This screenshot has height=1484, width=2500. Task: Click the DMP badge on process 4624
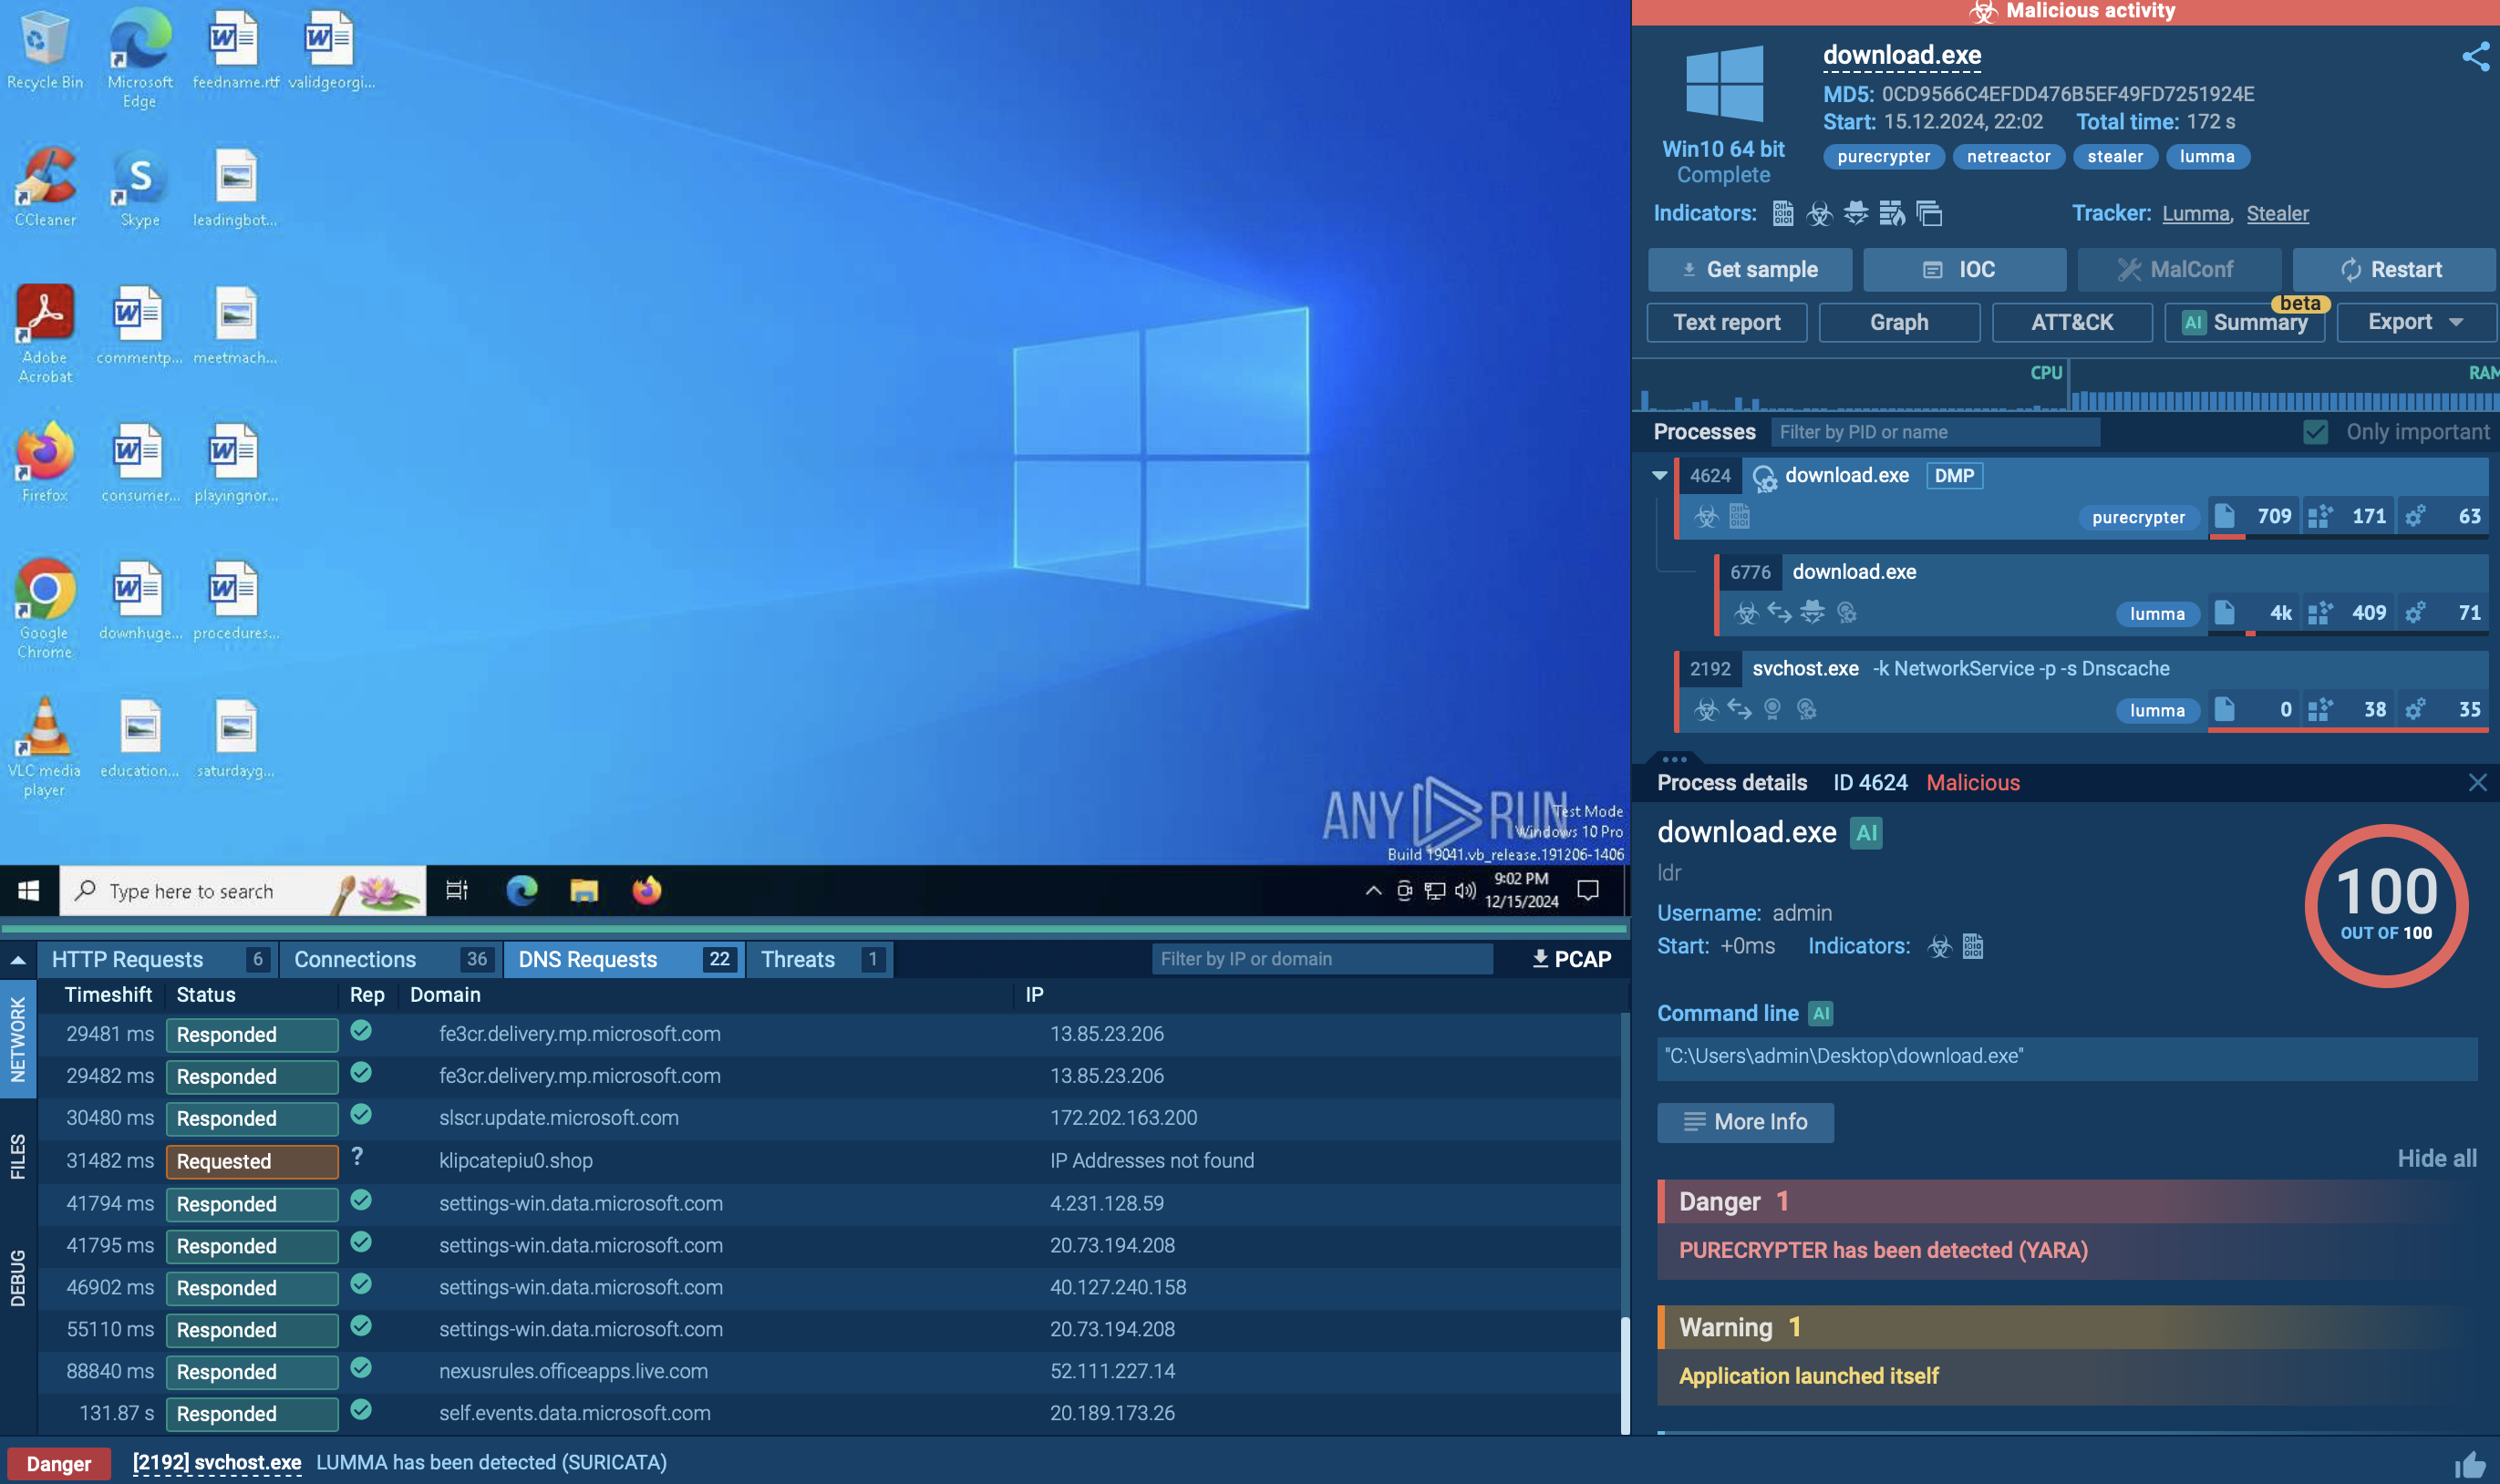tap(1953, 475)
